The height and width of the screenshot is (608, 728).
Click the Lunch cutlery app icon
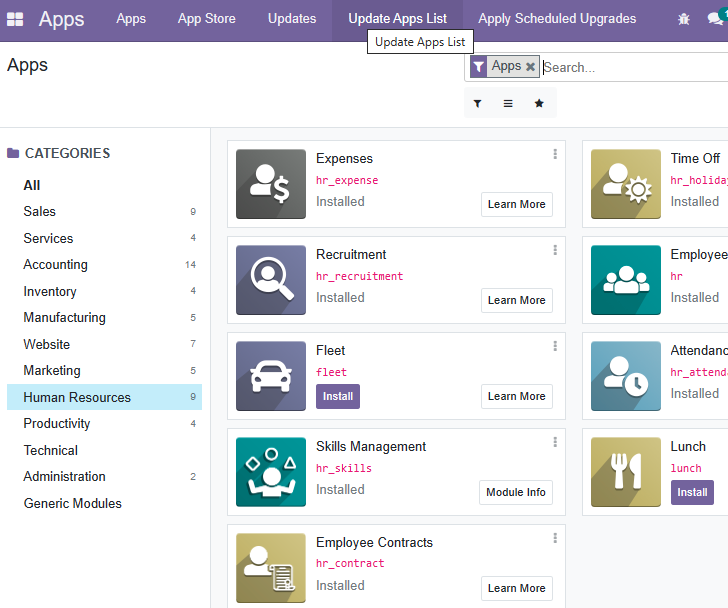[625, 472]
